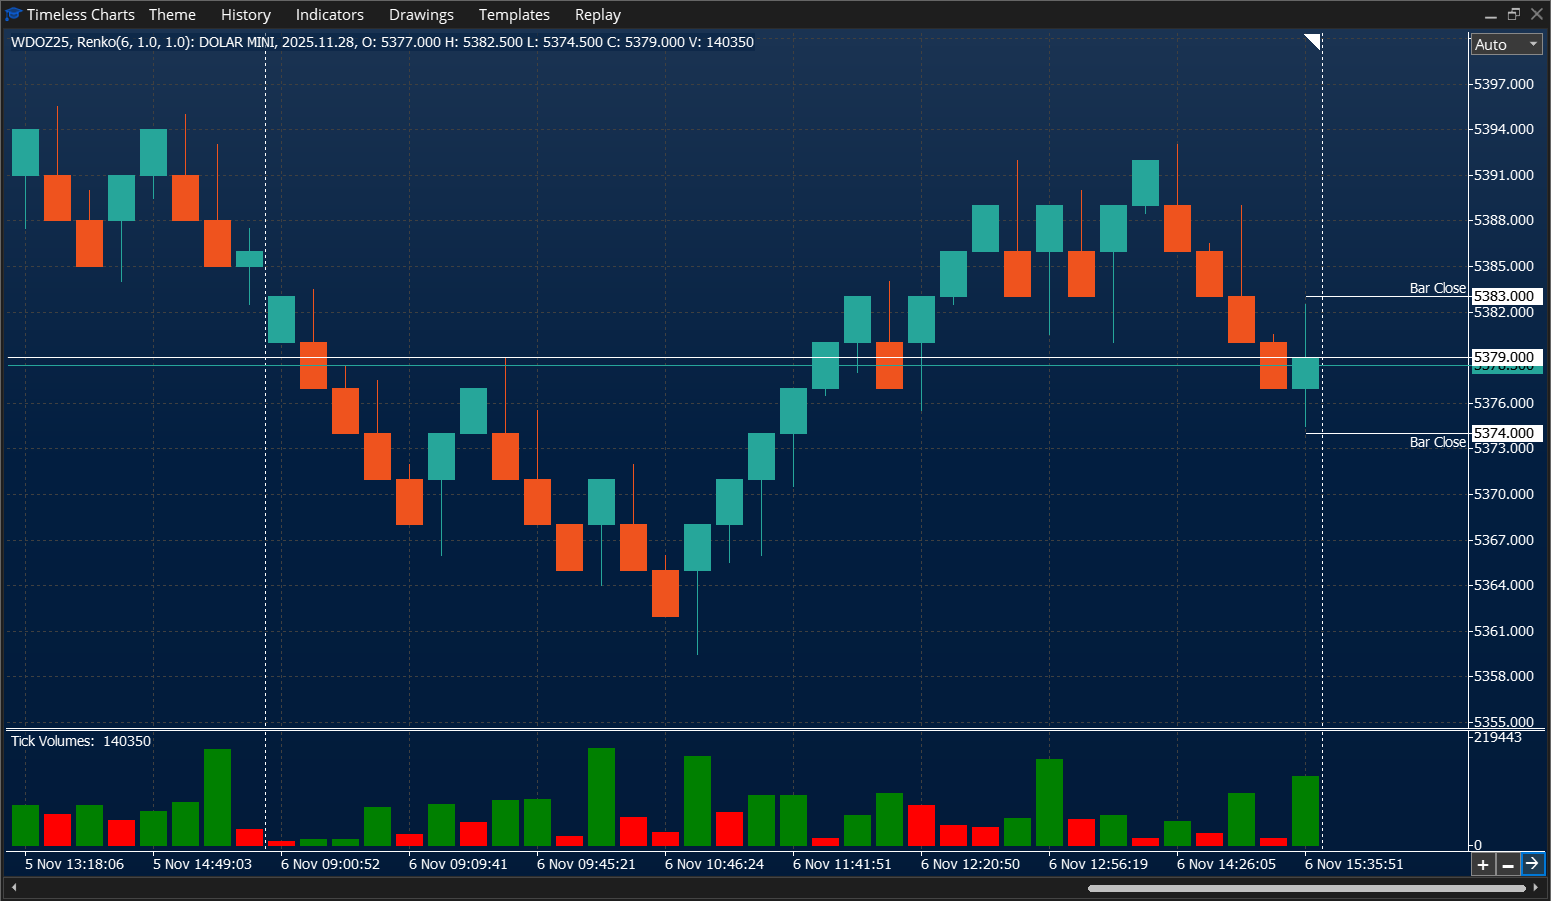Open the History menu
This screenshot has height=901, width=1551.
pos(245,14)
